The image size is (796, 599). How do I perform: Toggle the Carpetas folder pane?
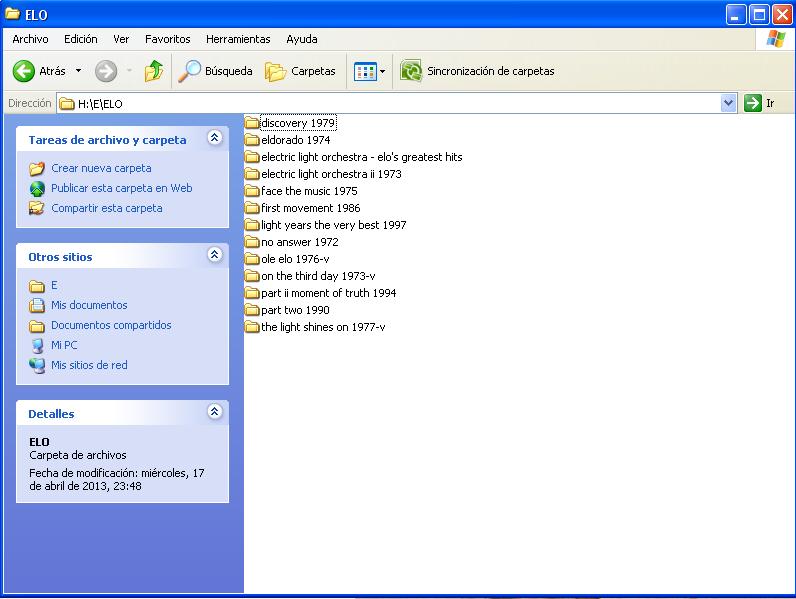point(300,71)
